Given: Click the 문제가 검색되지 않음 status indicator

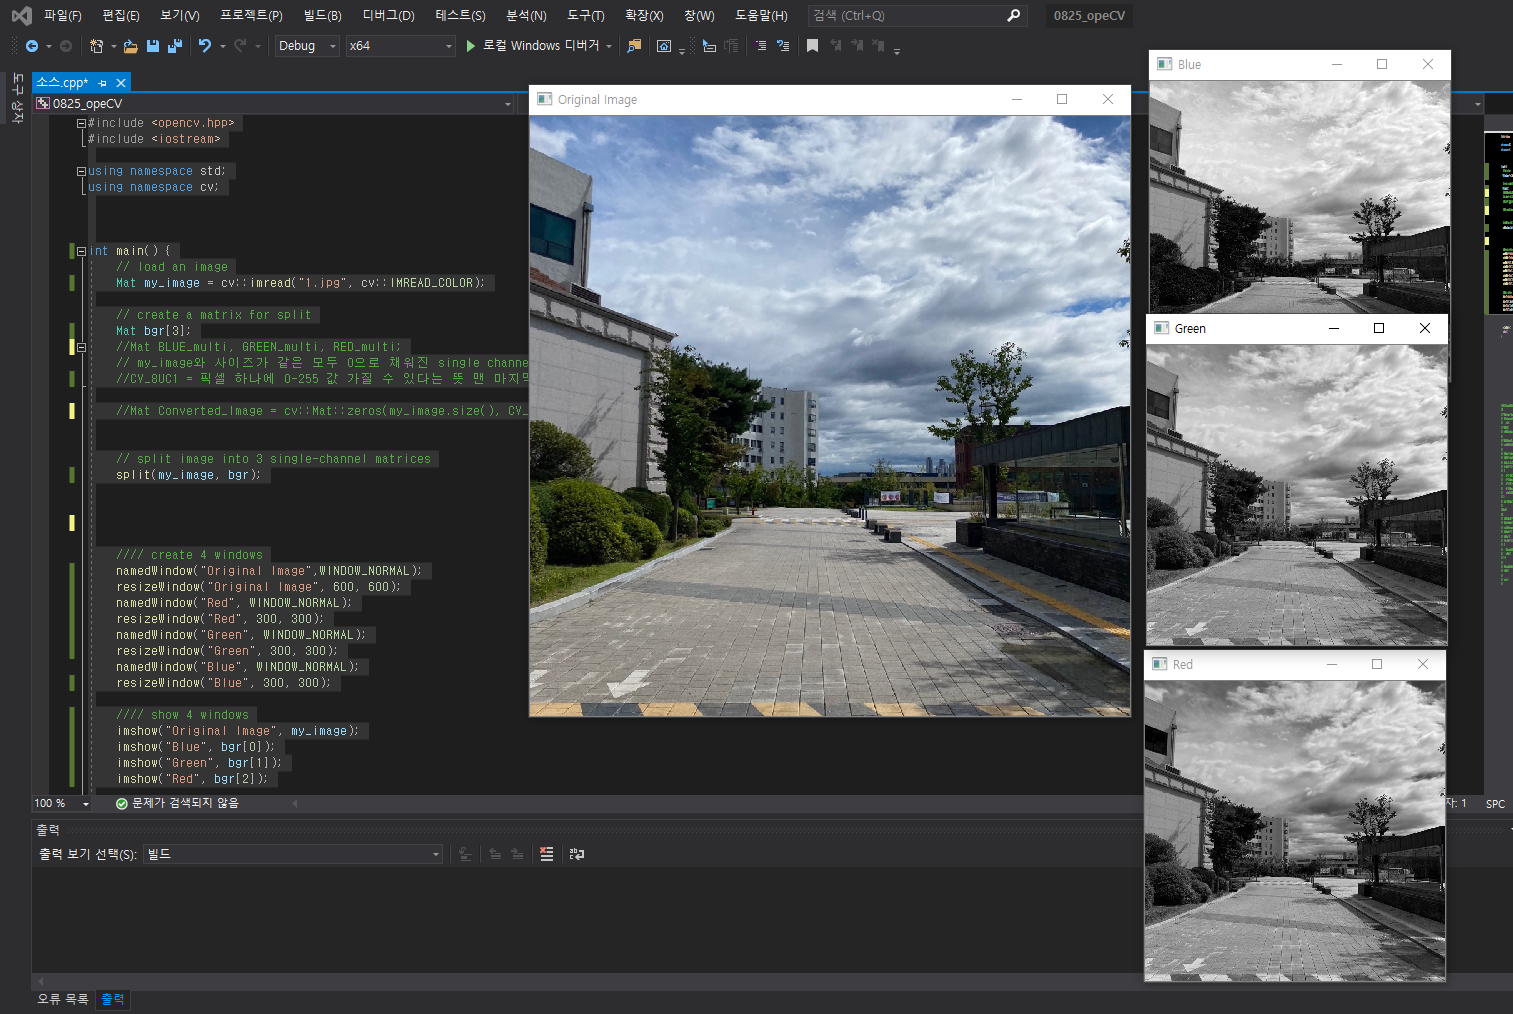Looking at the screenshot, I should click(177, 803).
